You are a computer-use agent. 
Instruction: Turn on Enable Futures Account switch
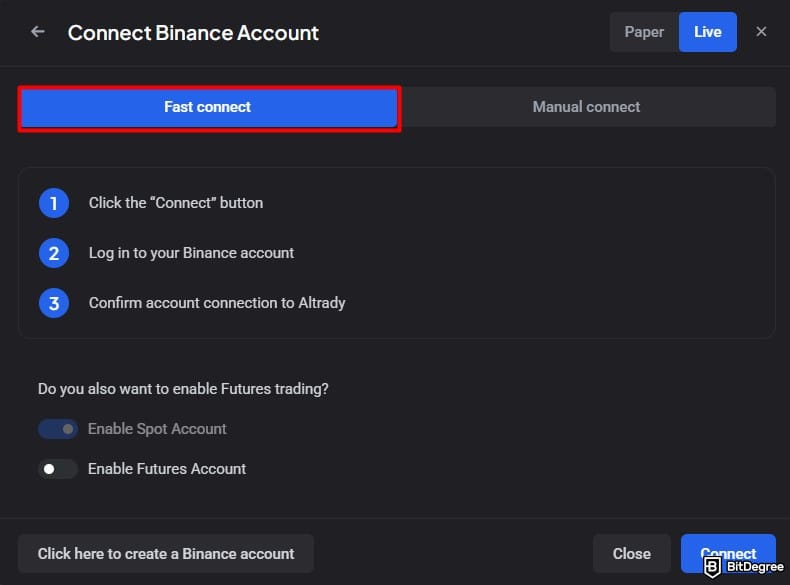58,469
